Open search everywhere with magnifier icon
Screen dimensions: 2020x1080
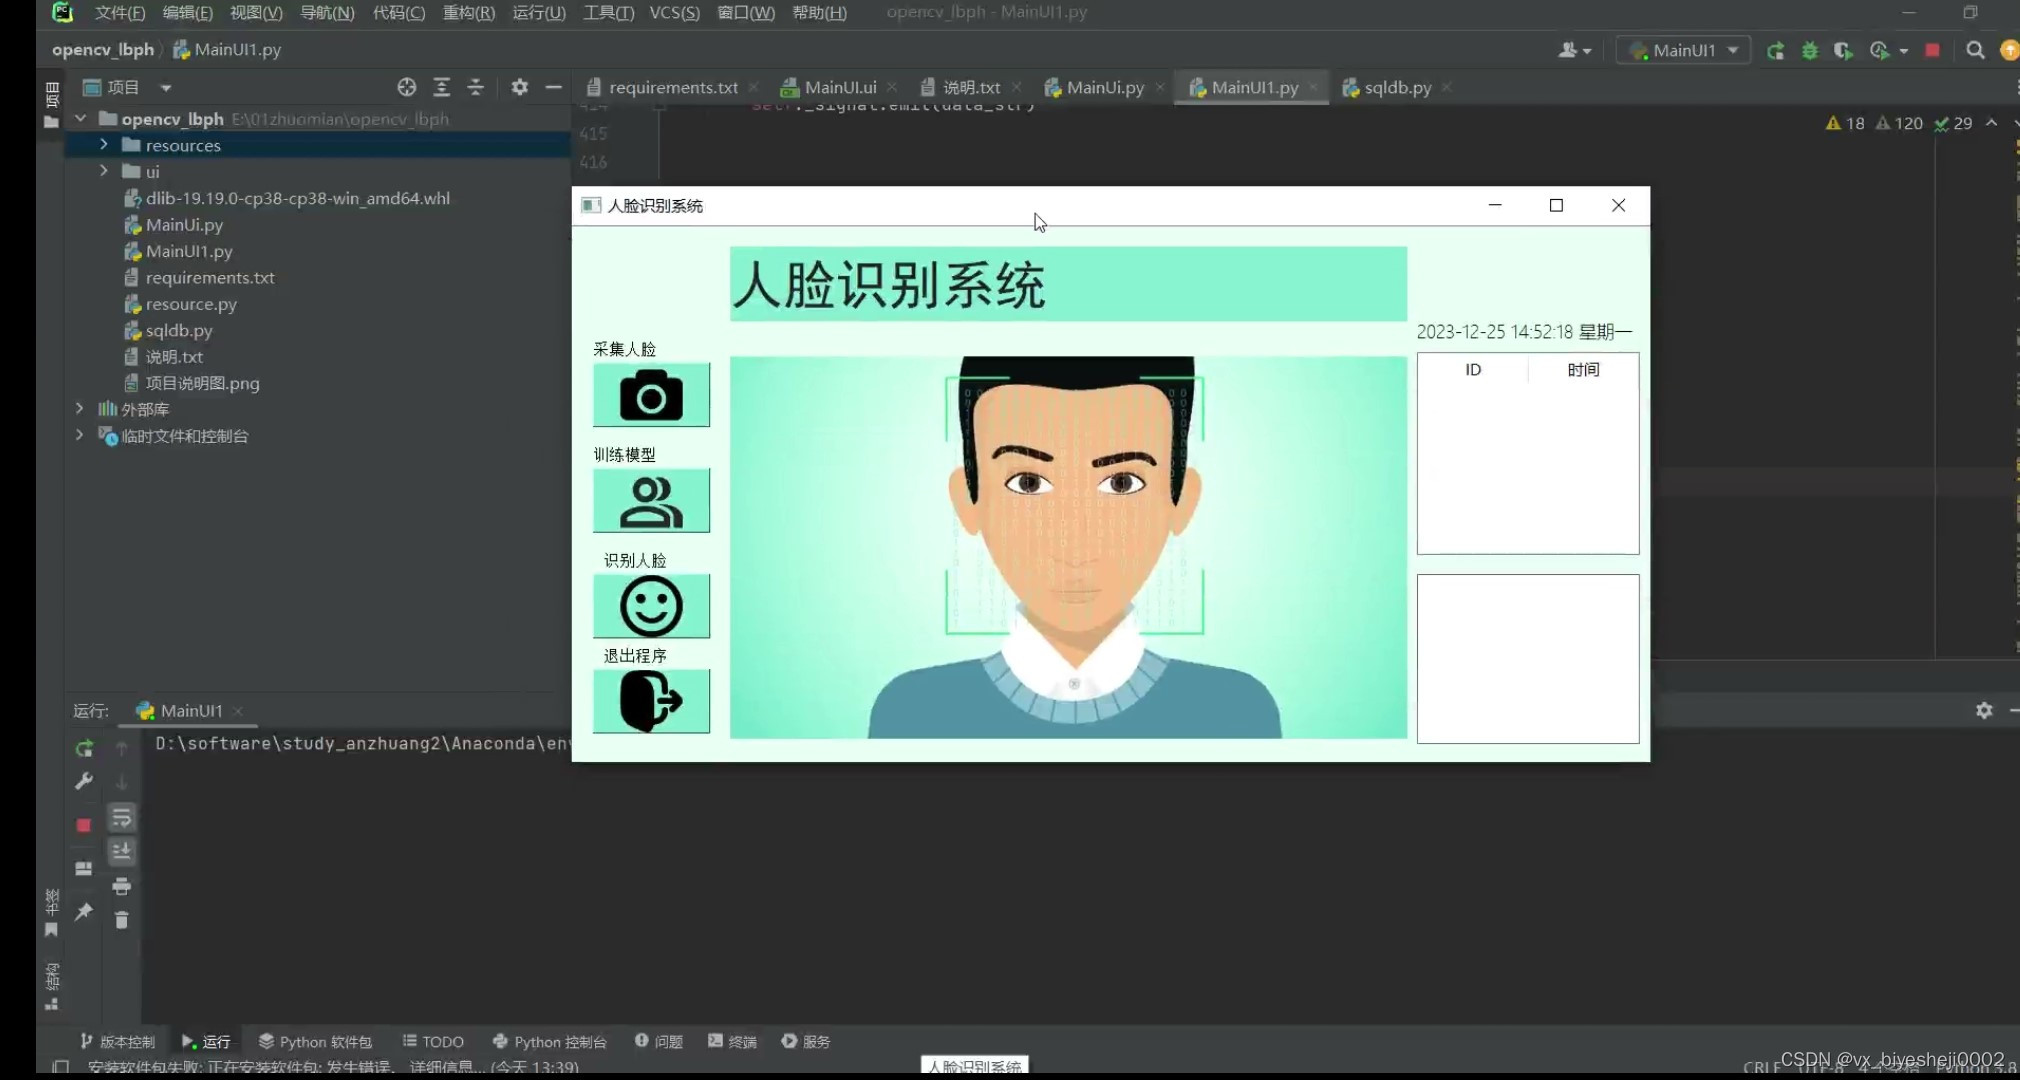pos(1975,50)
